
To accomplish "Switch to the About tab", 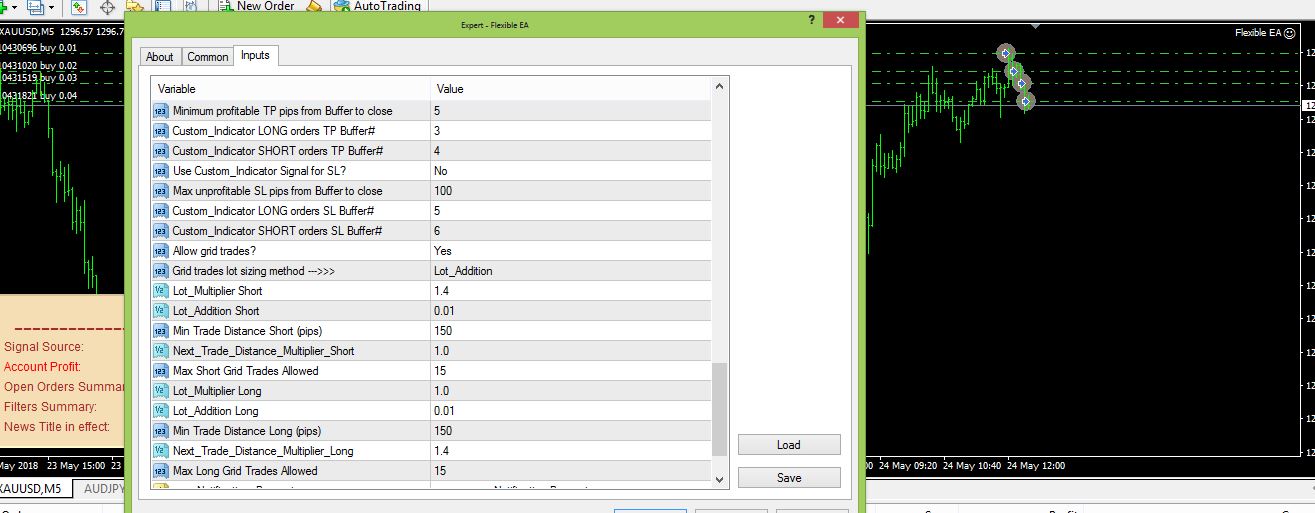I will [x=159, y=57].
